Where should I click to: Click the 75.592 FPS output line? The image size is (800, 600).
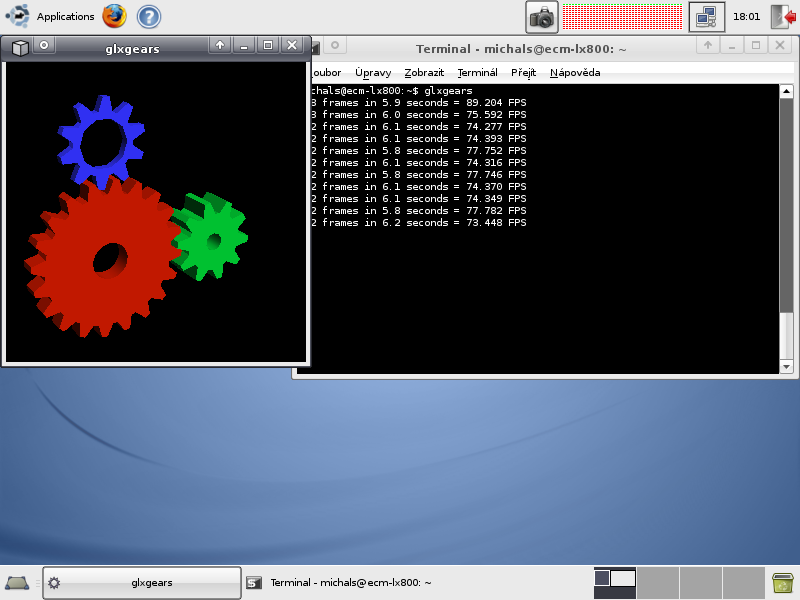coord(418,115)
